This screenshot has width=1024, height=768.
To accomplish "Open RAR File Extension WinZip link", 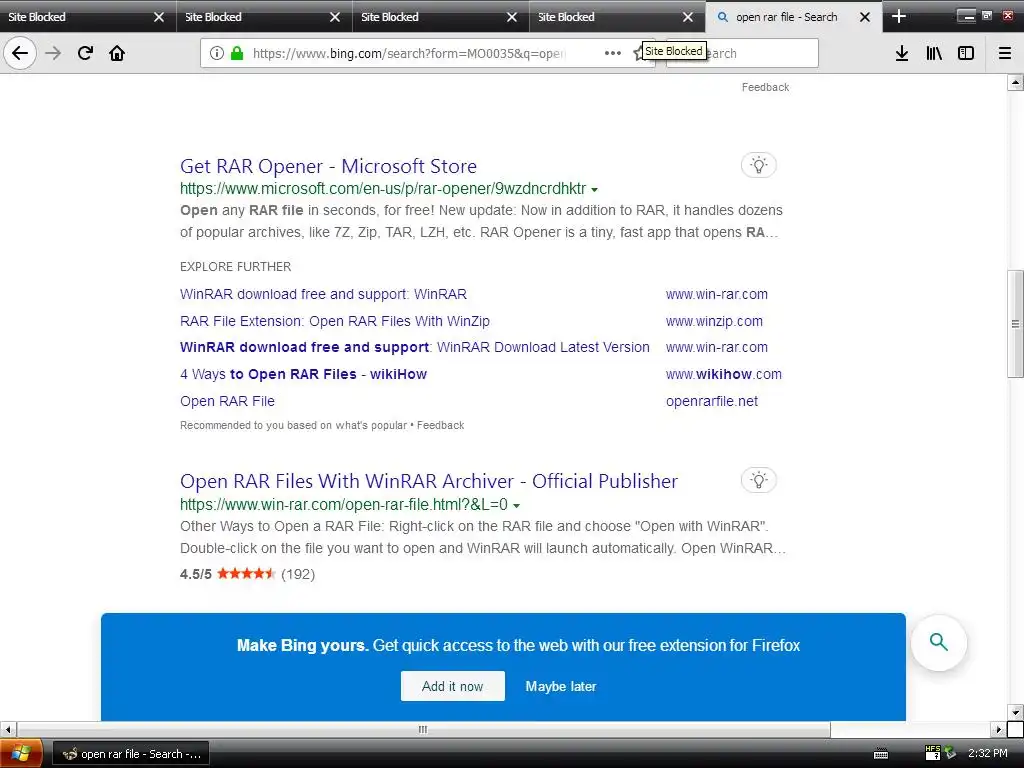I will tap(335, 321).
